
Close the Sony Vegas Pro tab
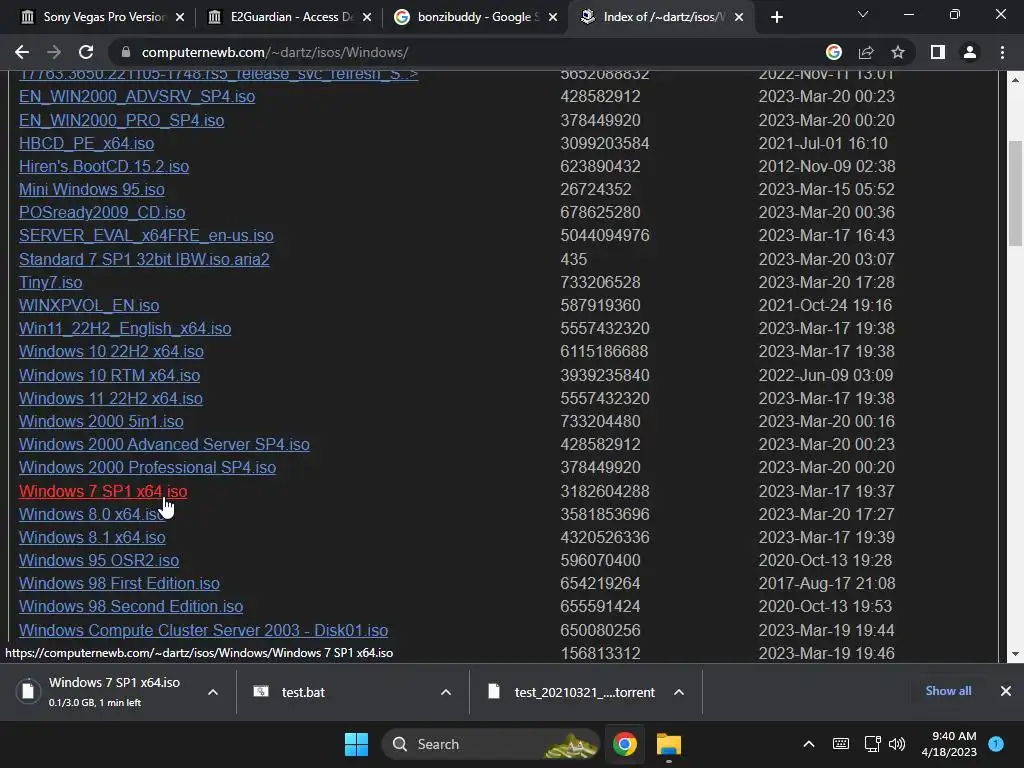tap(180, 17)
